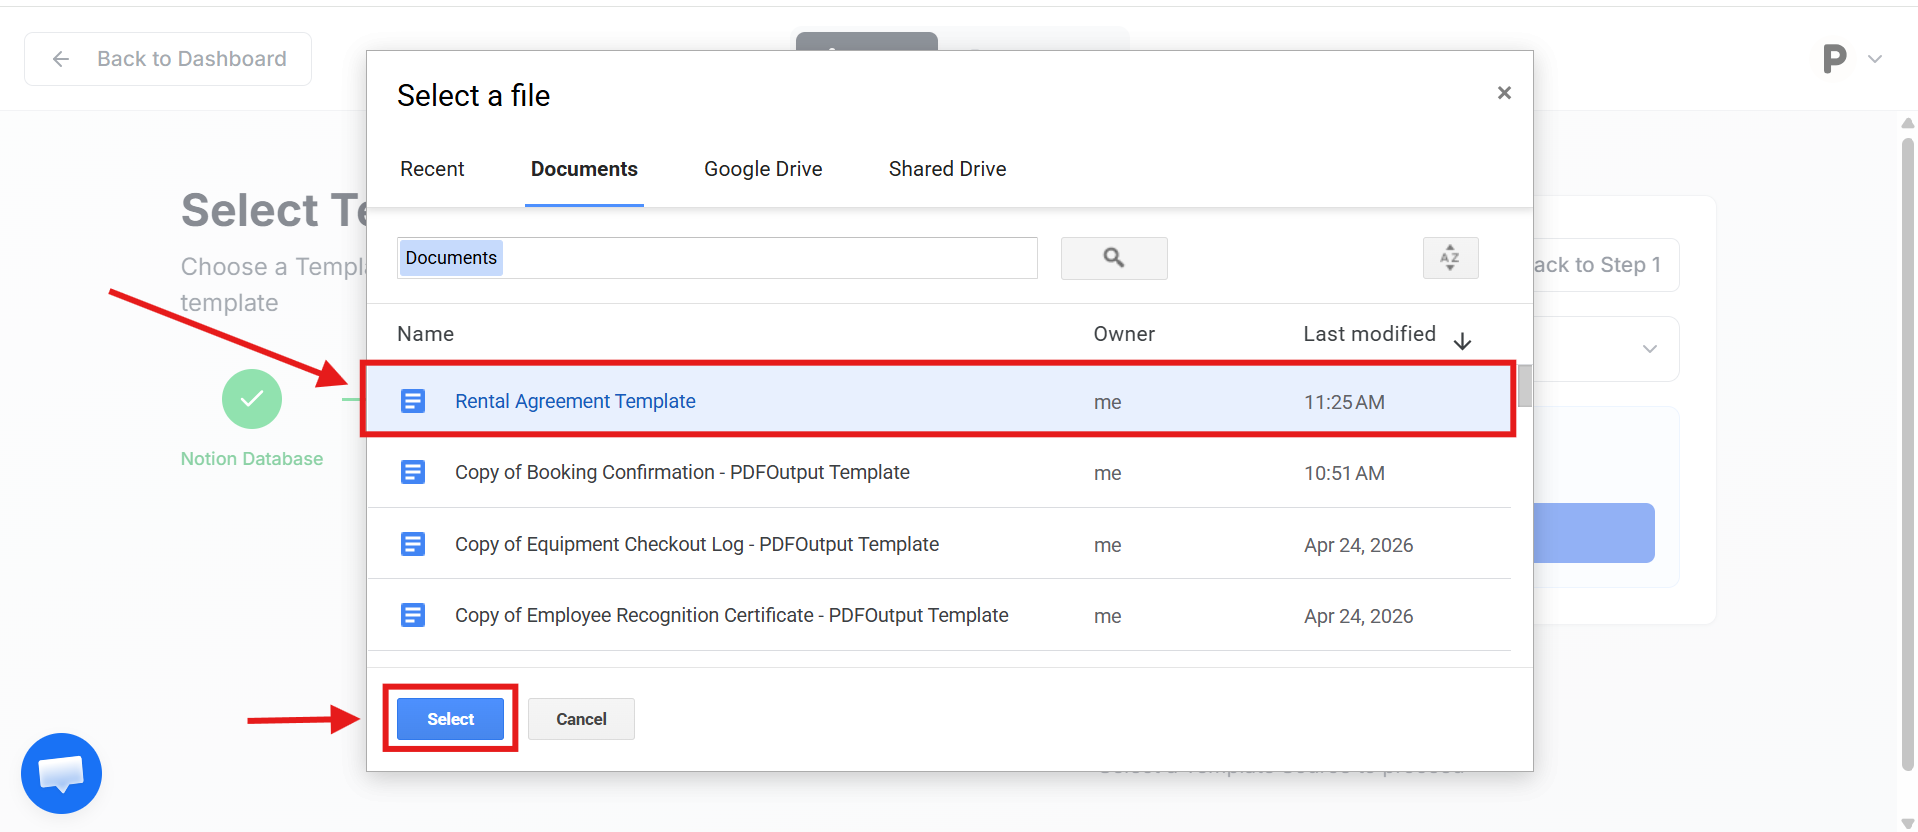
Task: Click the Booking Confirmation document icon
Action: [413, 472]
